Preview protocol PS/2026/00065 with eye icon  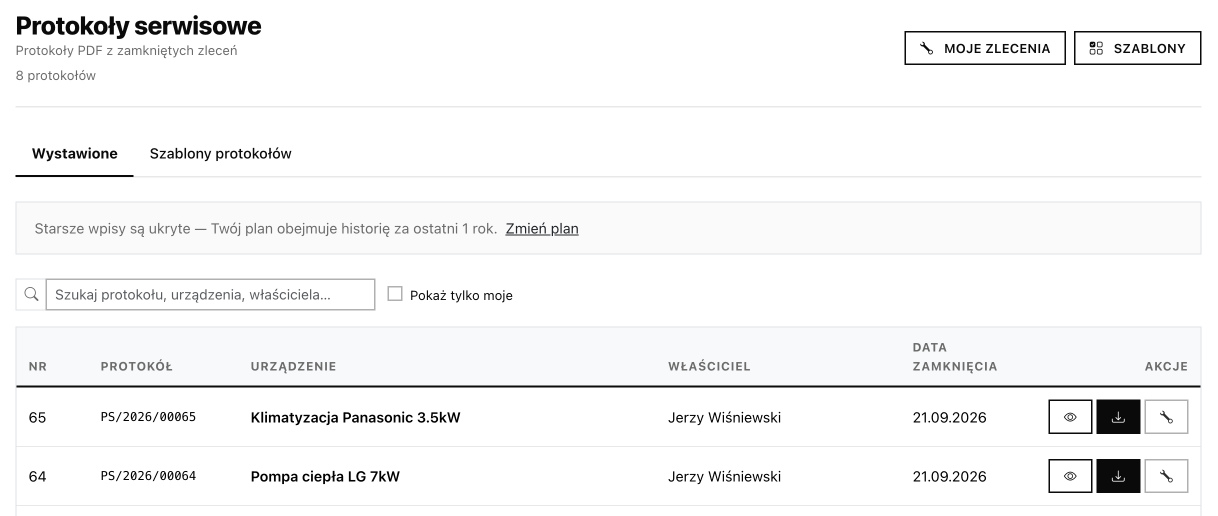click(x=1072, y=417)
